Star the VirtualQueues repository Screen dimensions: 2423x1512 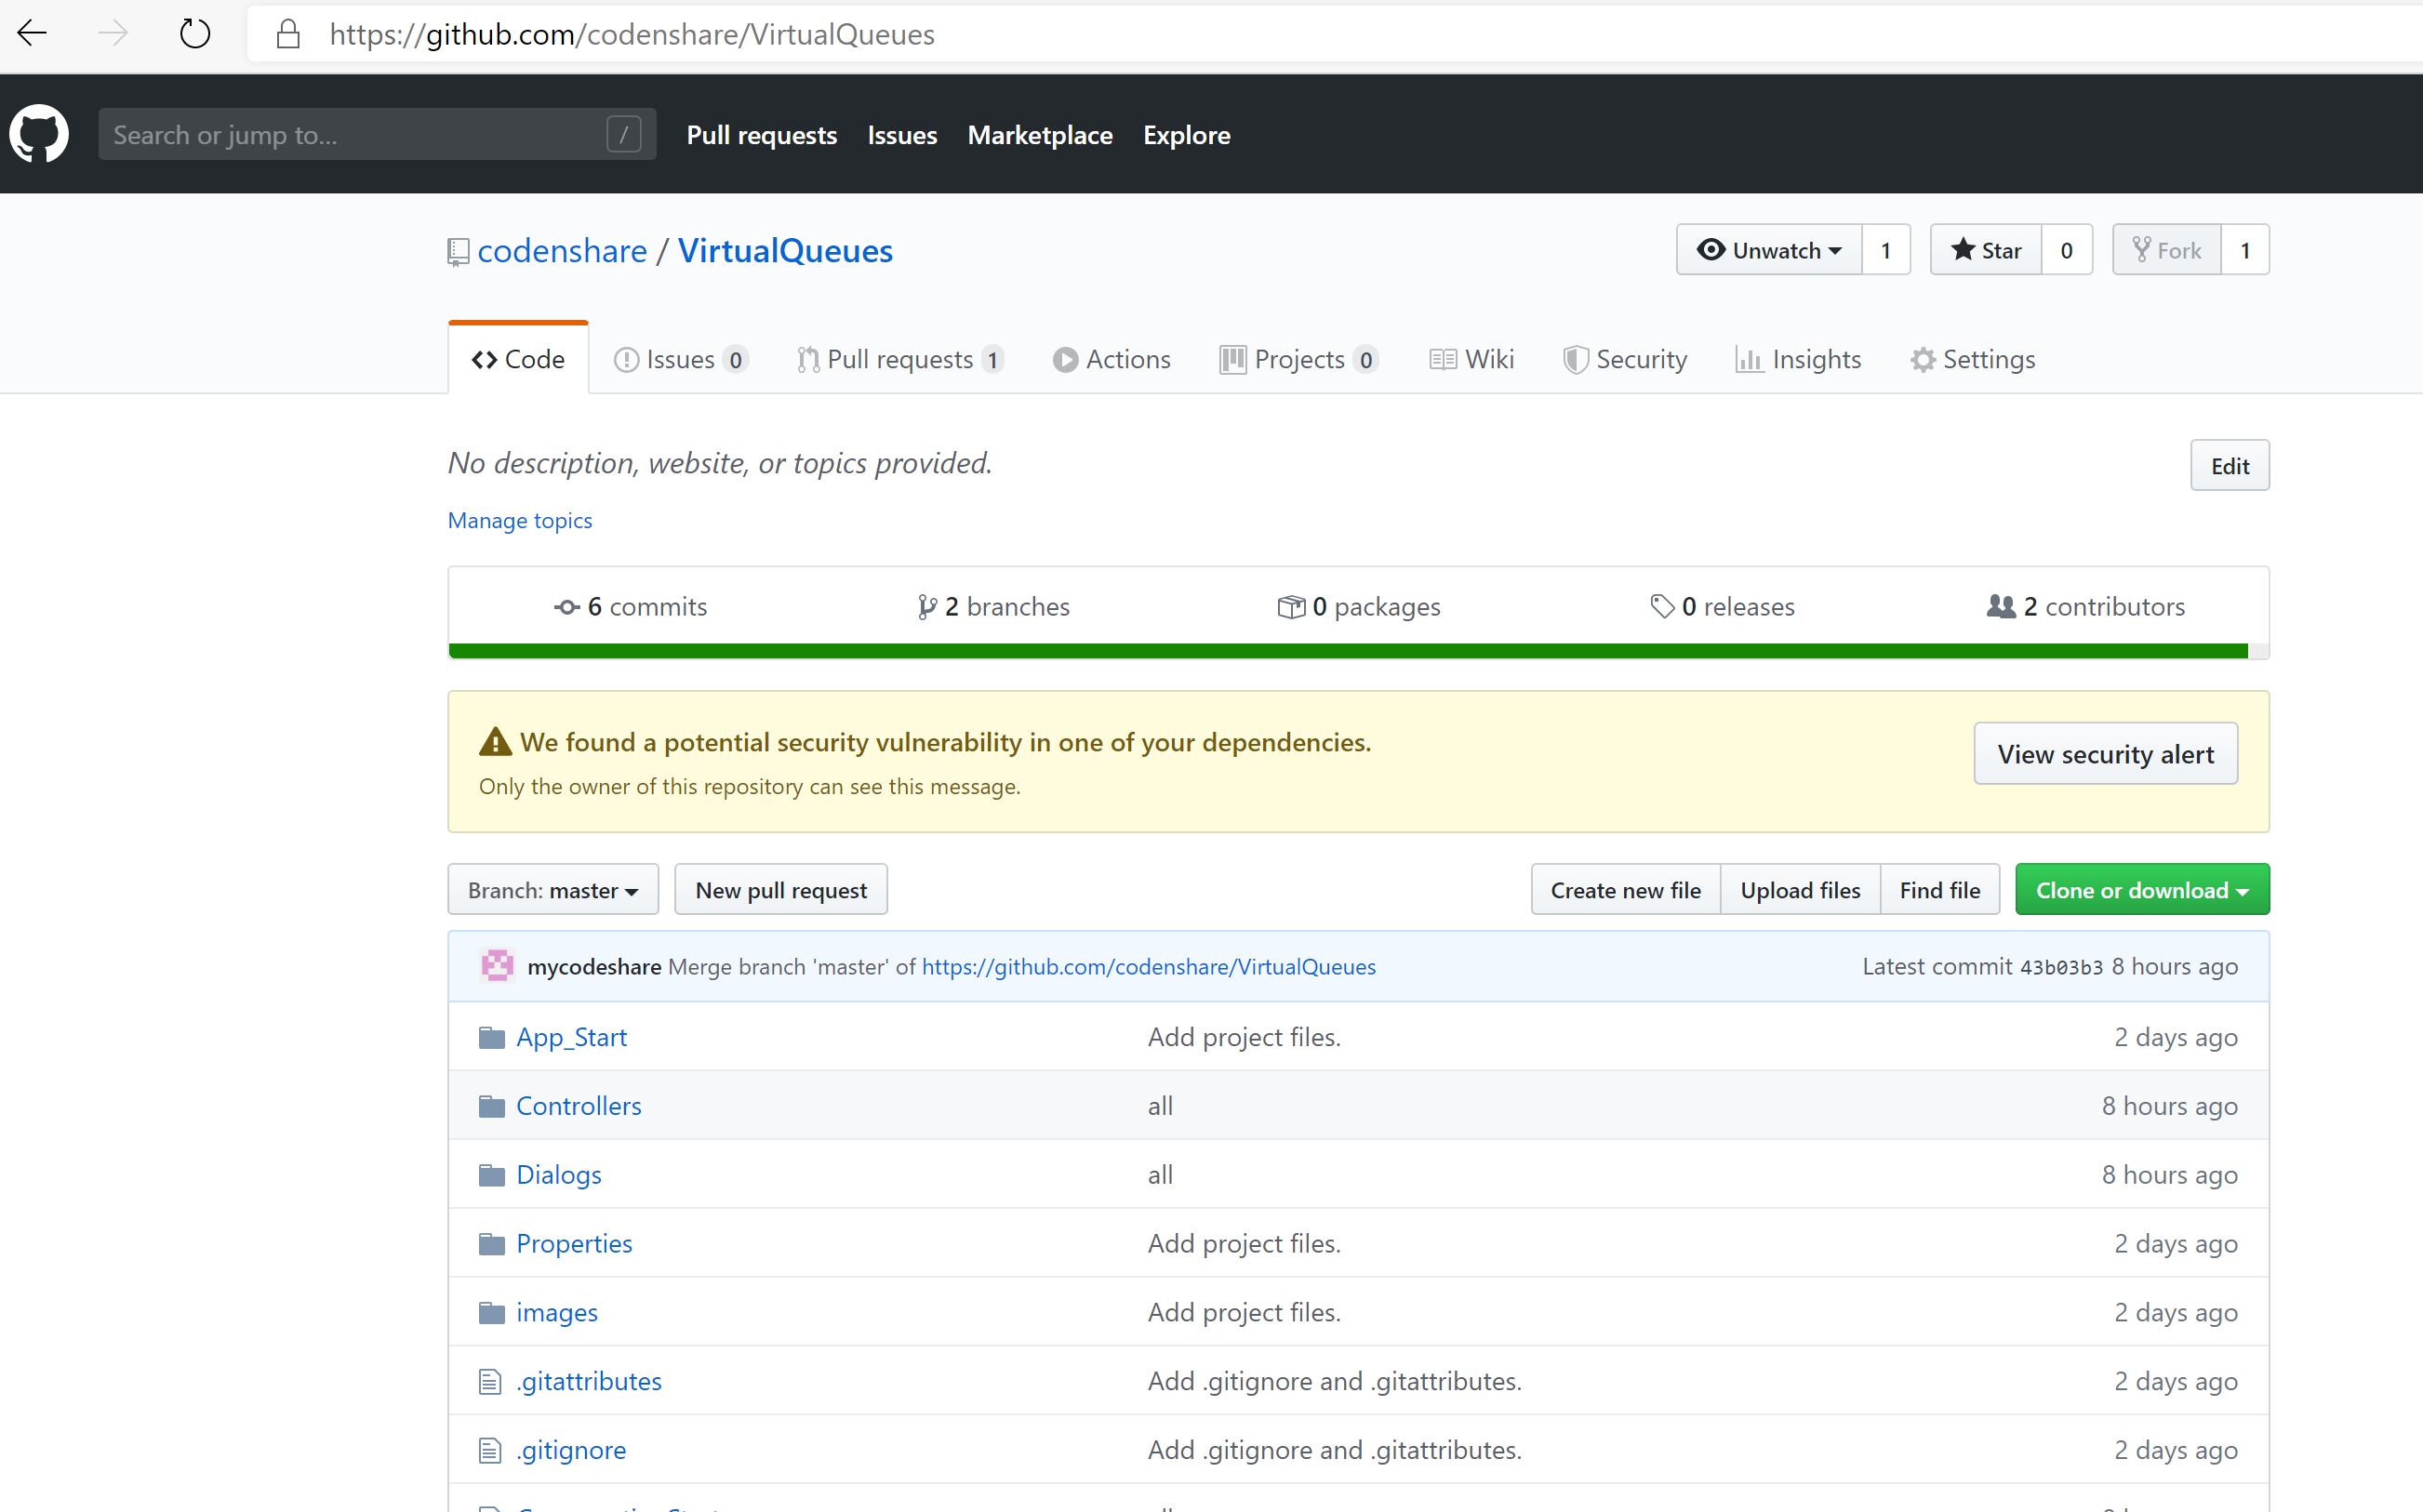pos(1986,250)
